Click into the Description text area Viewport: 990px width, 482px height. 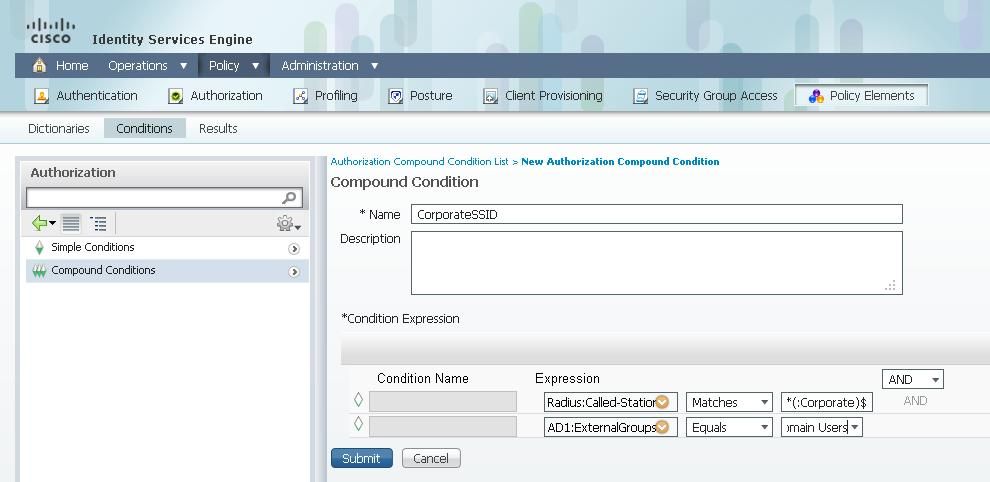click(657, 263)
